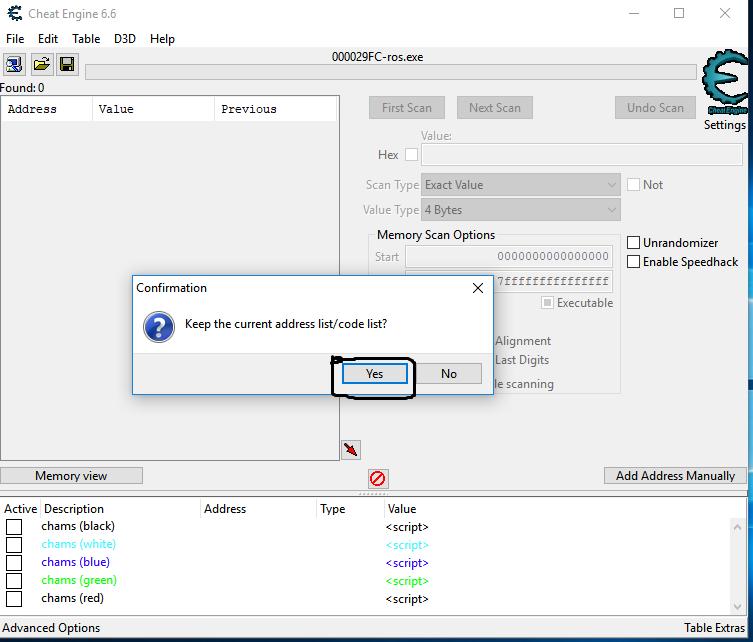Image resolution: width=753 pixels, height=642 pixels.
Task: Click the Cheat Engine logo
Action: tap(726, 82)
